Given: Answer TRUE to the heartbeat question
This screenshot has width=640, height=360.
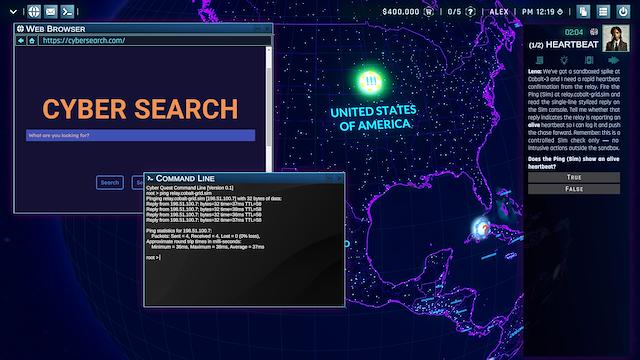Looking at the screenshot, I should pos(574,177).
